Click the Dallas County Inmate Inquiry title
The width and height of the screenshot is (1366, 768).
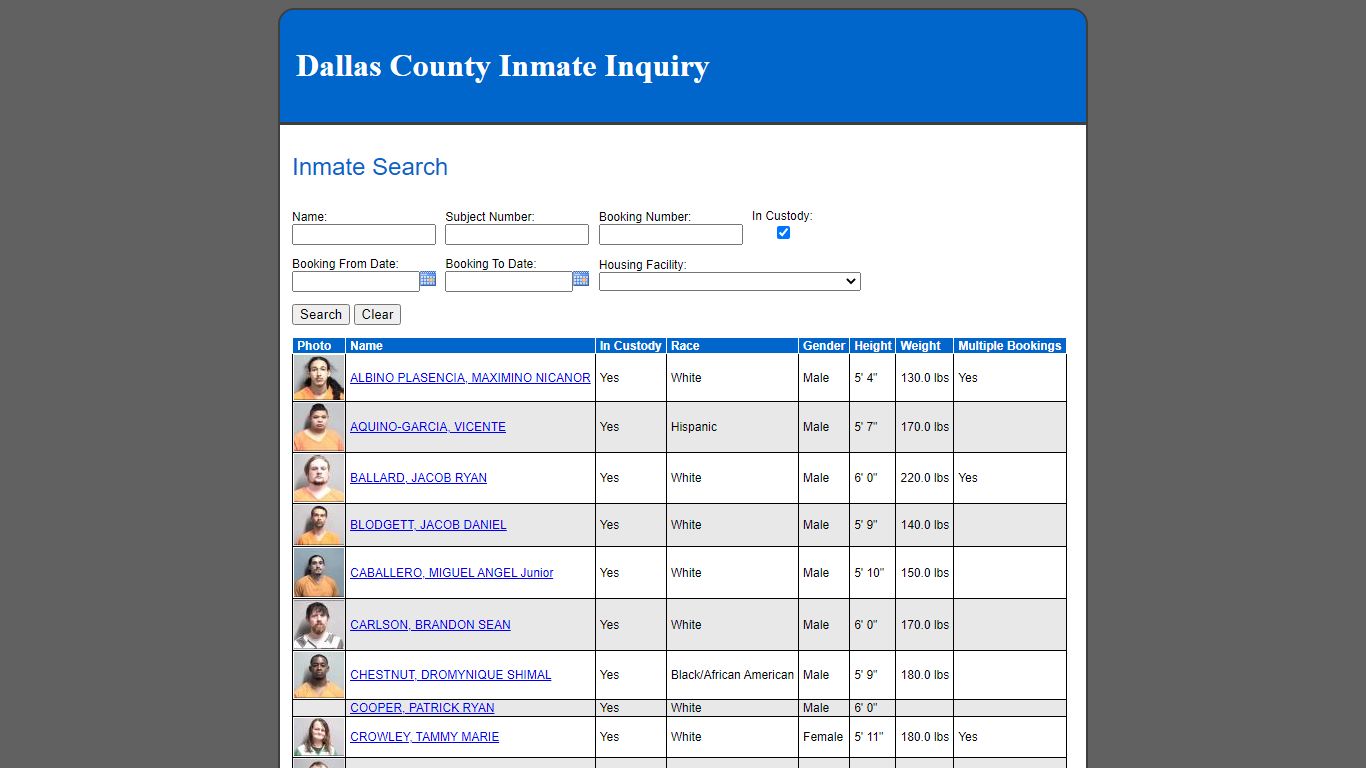click(x=503, y=66)
